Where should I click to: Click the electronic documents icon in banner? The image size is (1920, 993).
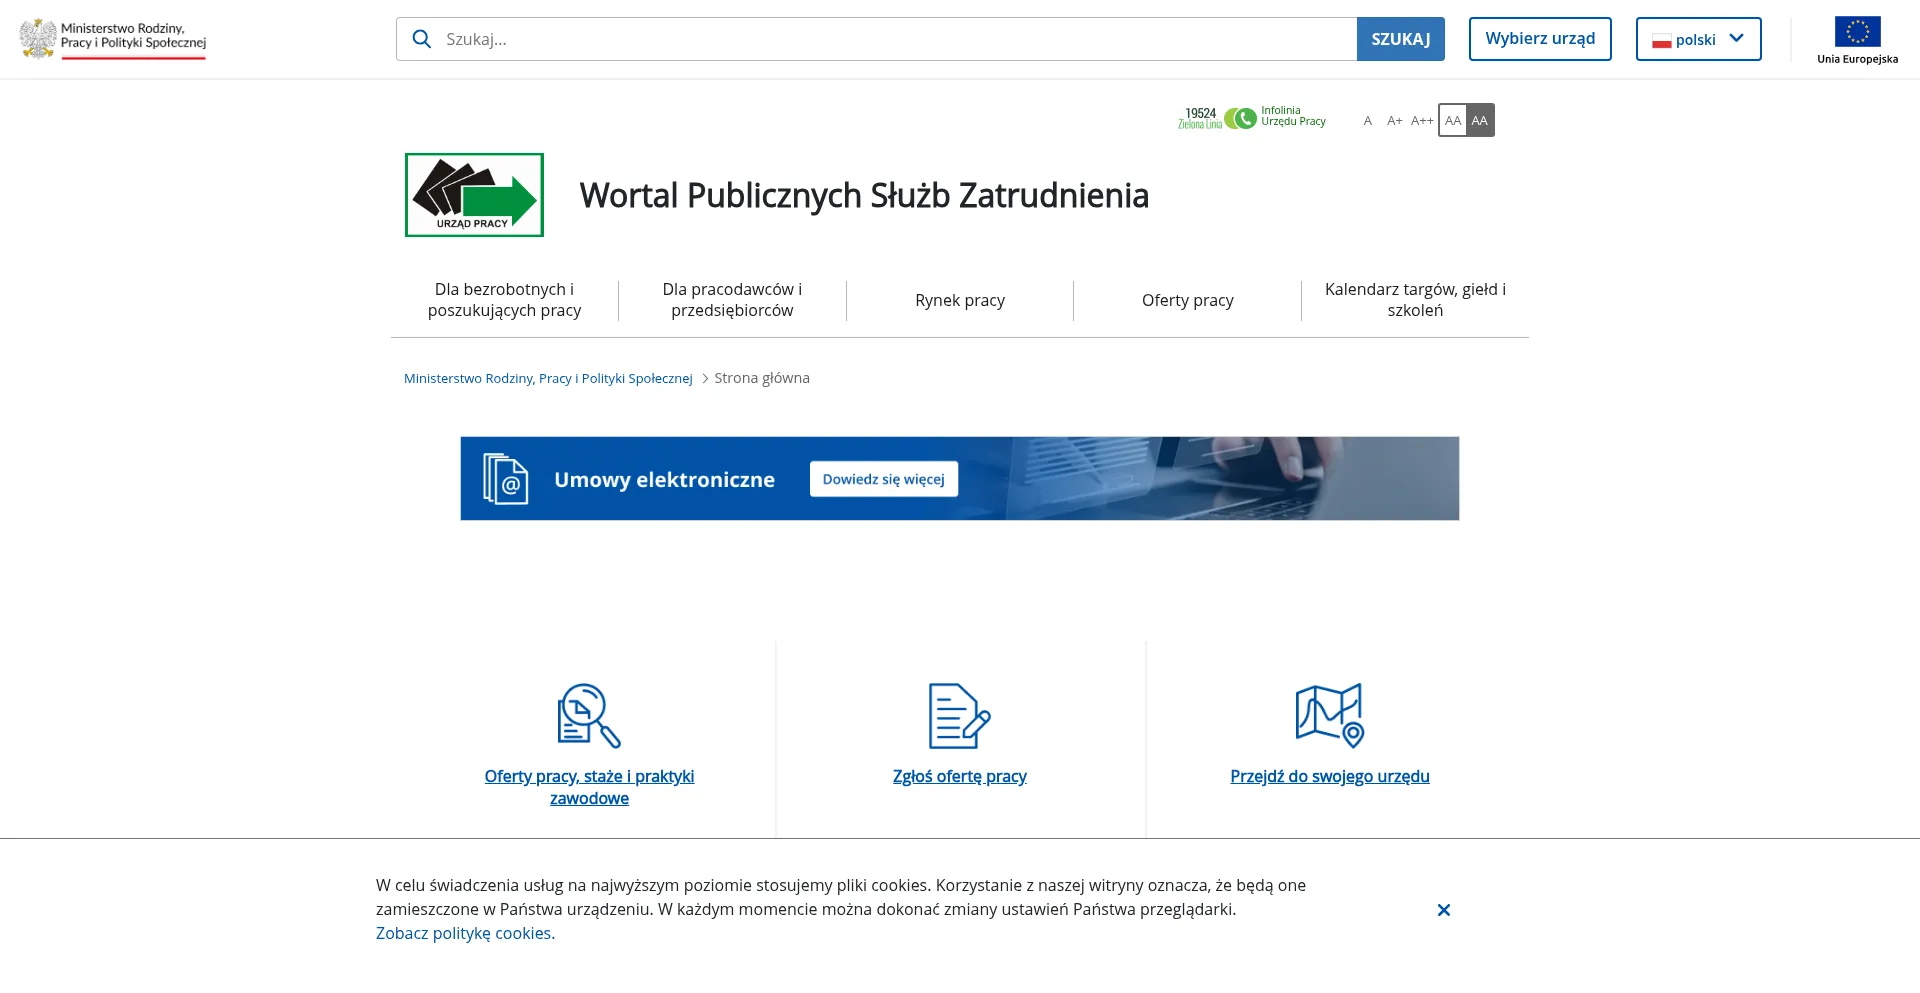click(x=506, y=479)
